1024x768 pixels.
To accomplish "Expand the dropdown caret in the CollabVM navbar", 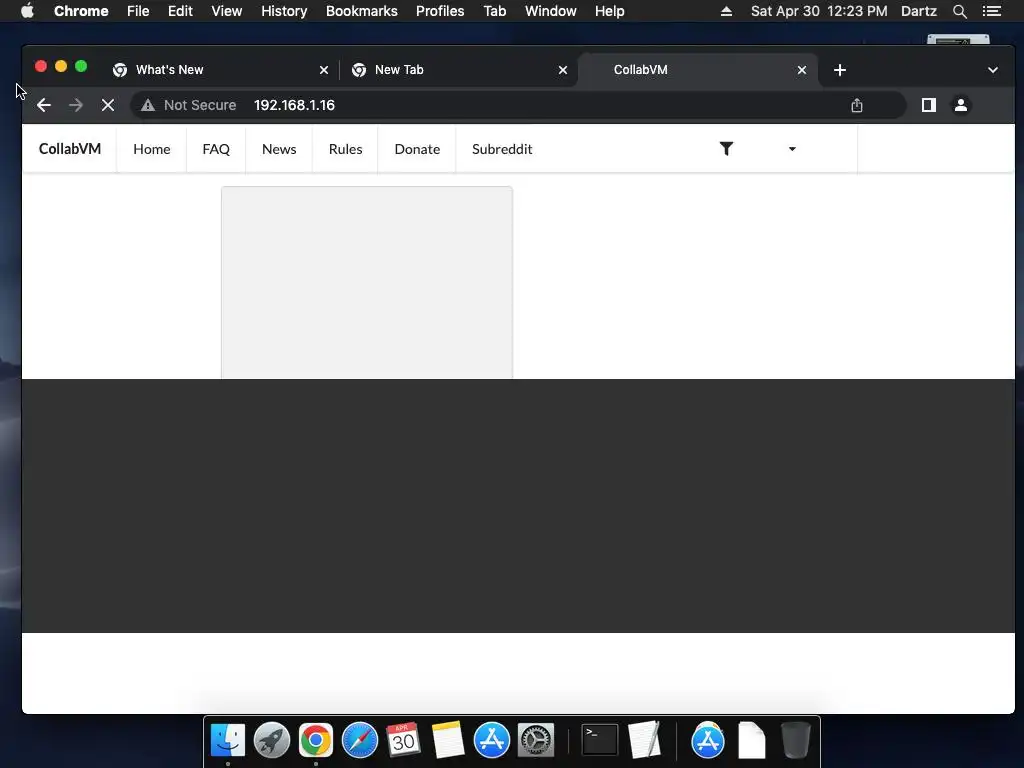I will (x=792, y=149).
